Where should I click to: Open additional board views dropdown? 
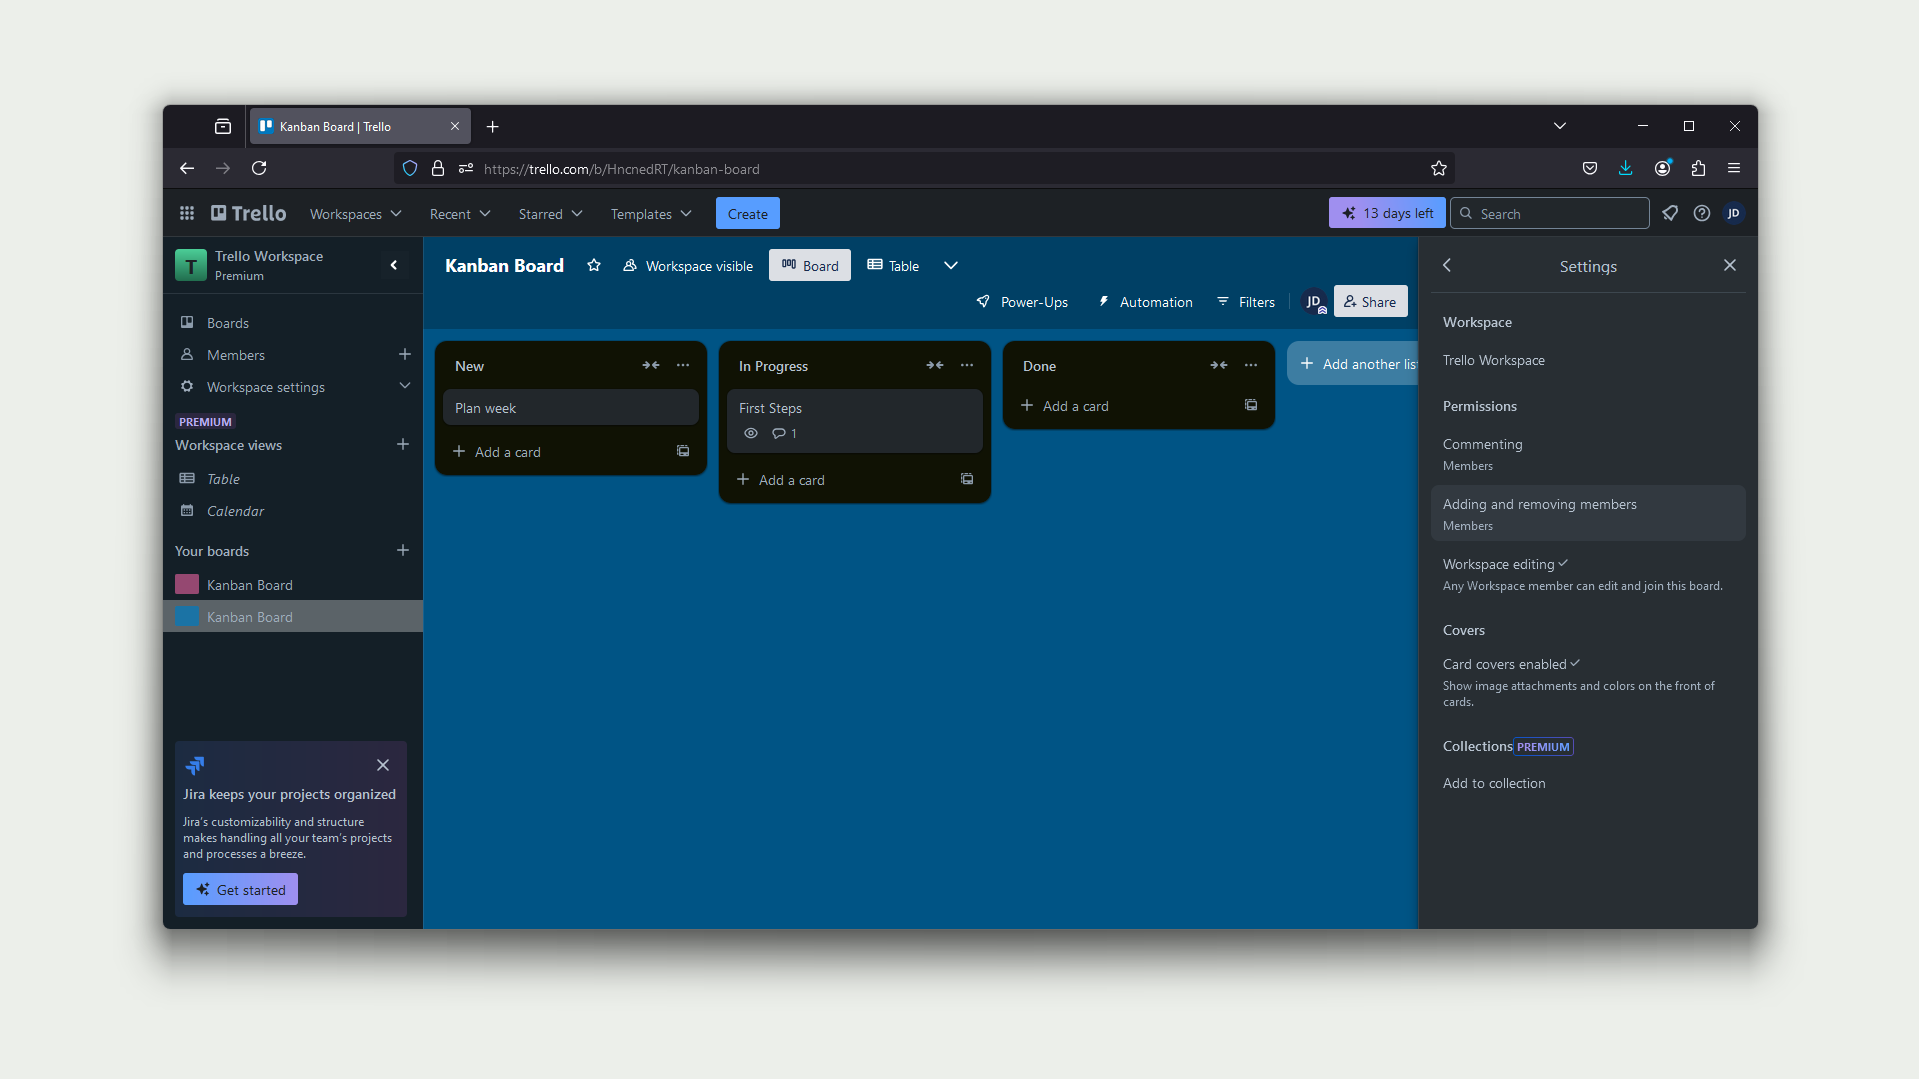point(951,265)
